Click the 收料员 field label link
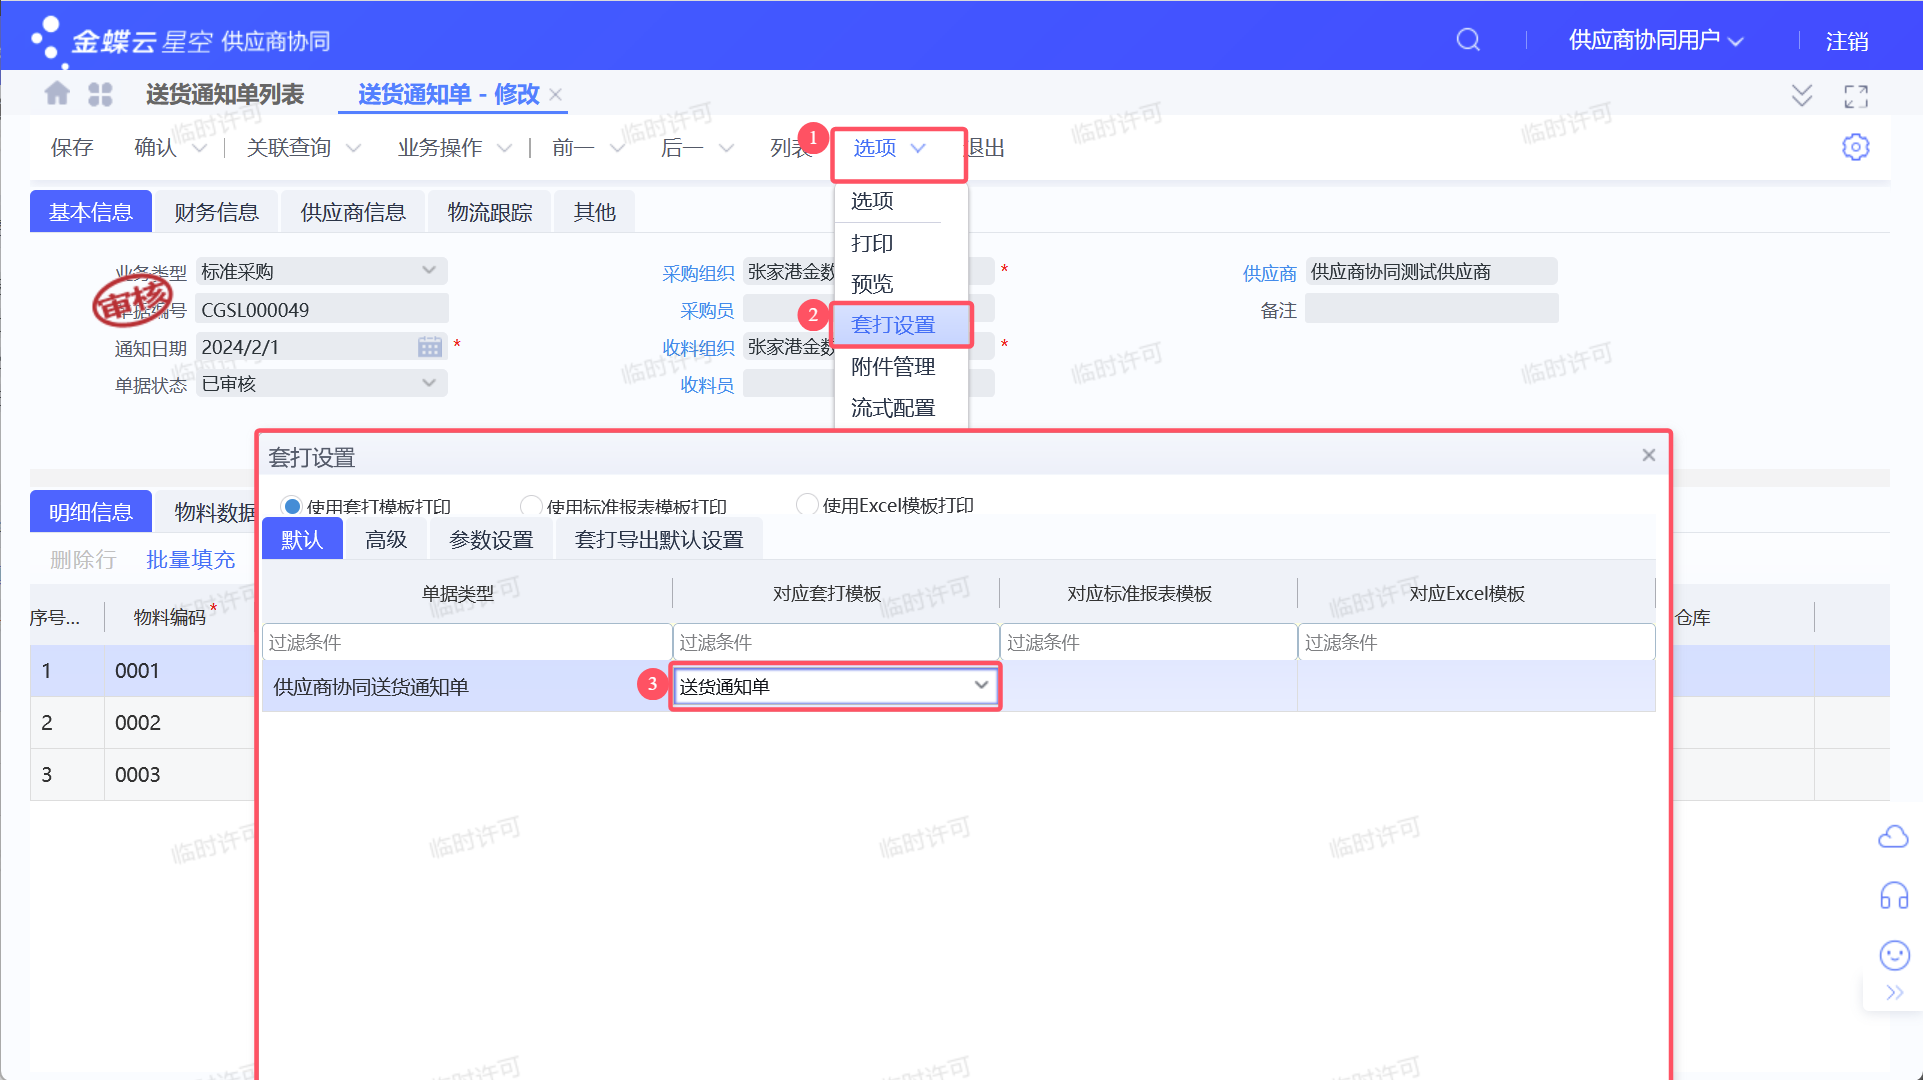1923x1080 pixels. (x=707, y=385)
